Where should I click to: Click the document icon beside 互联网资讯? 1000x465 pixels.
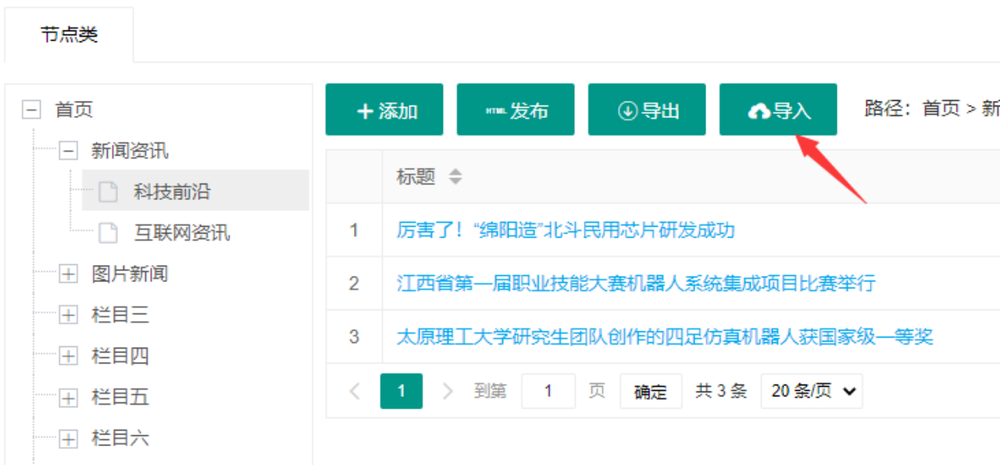click(x=108, y=233)
